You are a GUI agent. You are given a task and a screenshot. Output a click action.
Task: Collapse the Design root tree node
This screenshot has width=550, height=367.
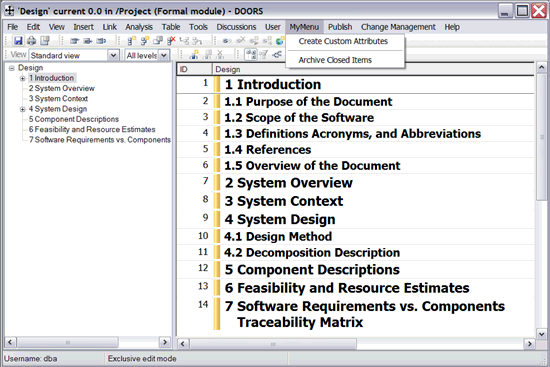pyautogui.click(x=12, y=68)
